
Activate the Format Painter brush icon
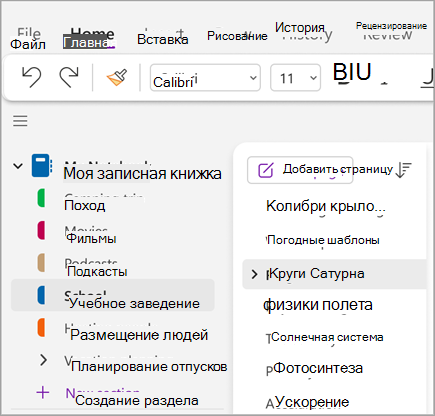coord(117,77)
